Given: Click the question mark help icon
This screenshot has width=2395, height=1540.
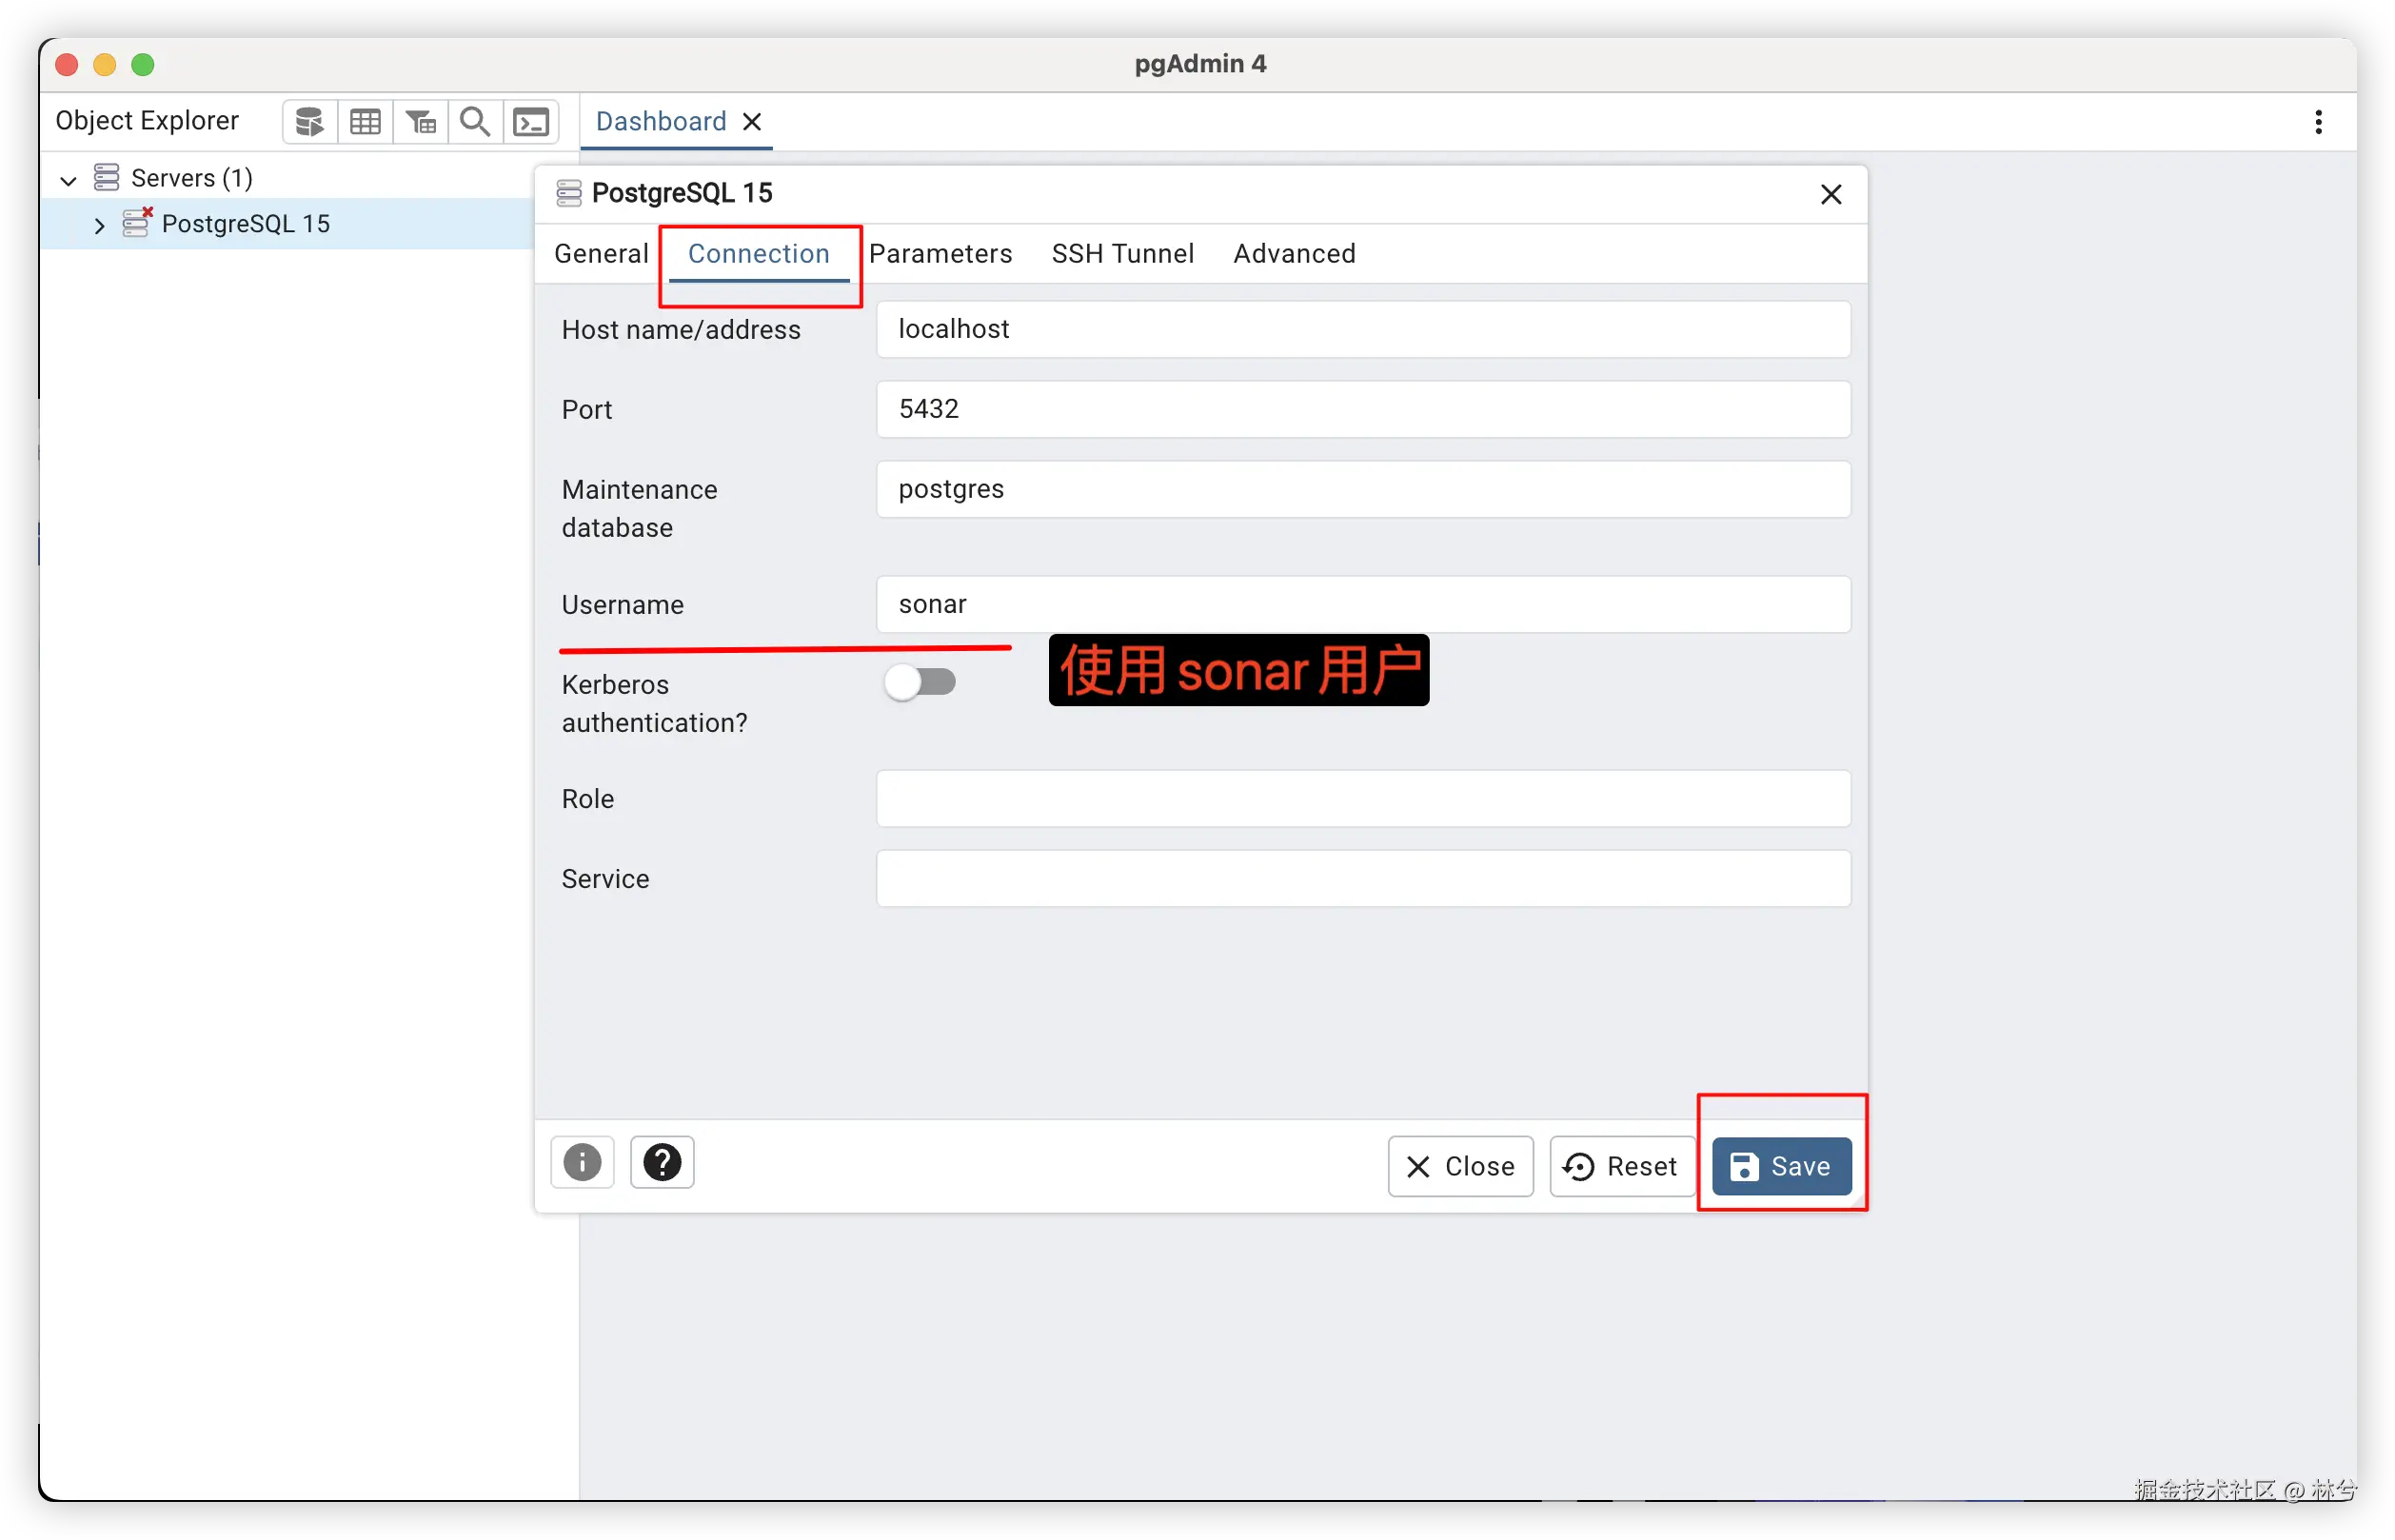Looking at the screenshot, I should coord(662,1162).
